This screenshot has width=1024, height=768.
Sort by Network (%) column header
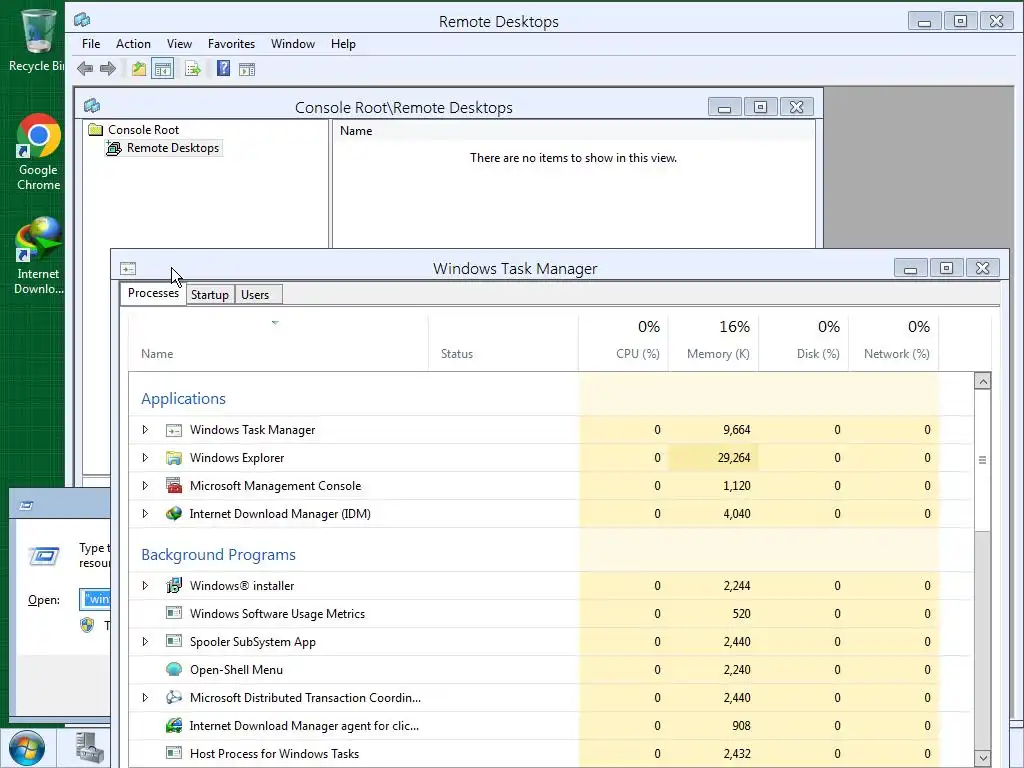click(x=893, y=343)
